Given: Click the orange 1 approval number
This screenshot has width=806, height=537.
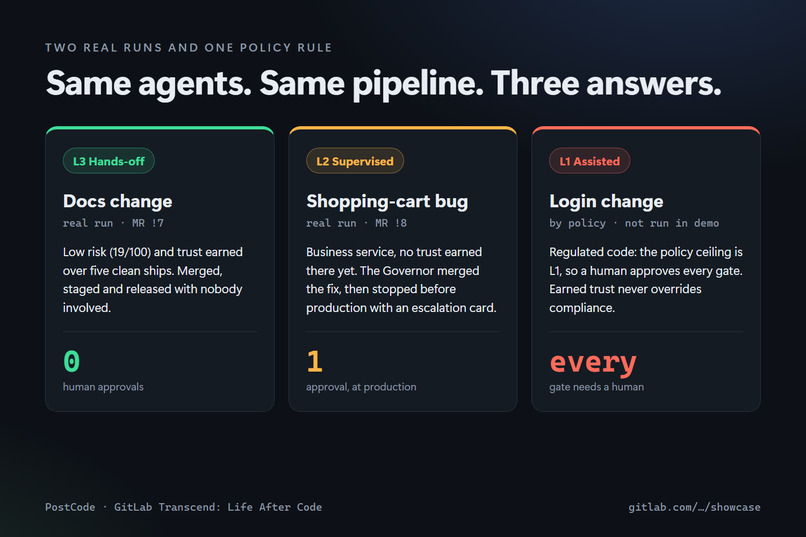Looking at the screenshot, I should pos(314,361).
